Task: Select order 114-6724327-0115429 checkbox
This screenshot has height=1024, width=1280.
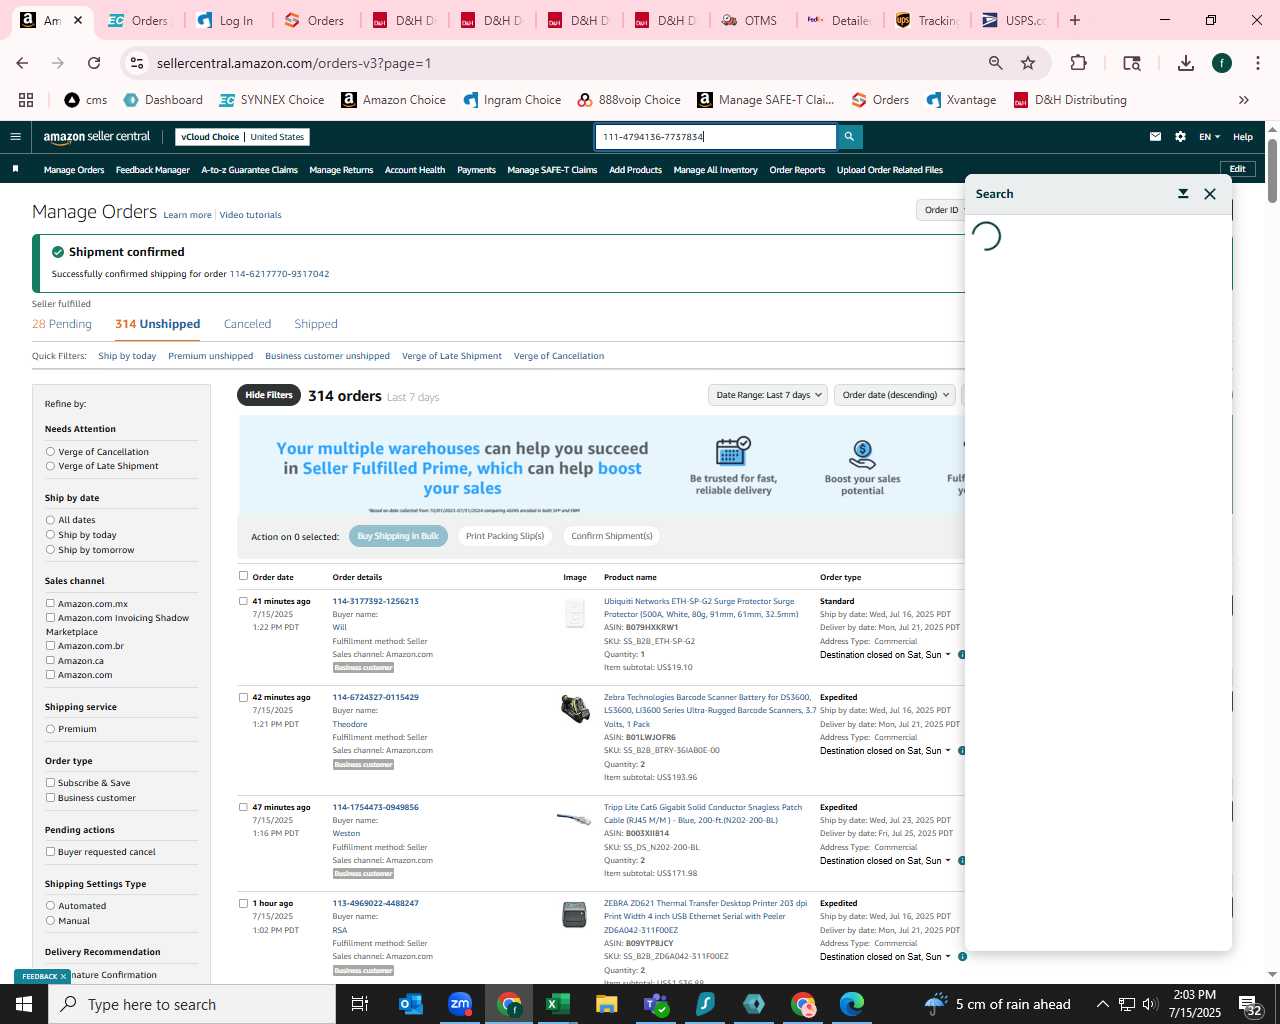Action: [243, 697]
